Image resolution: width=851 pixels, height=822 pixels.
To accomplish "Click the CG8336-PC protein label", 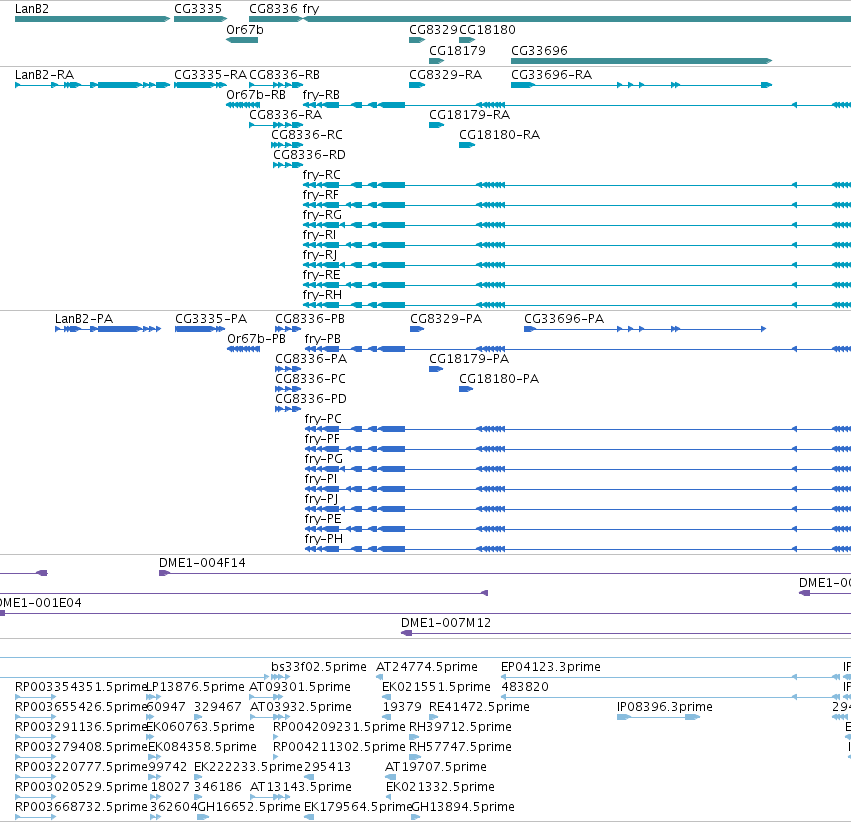I will pos(310,379).
